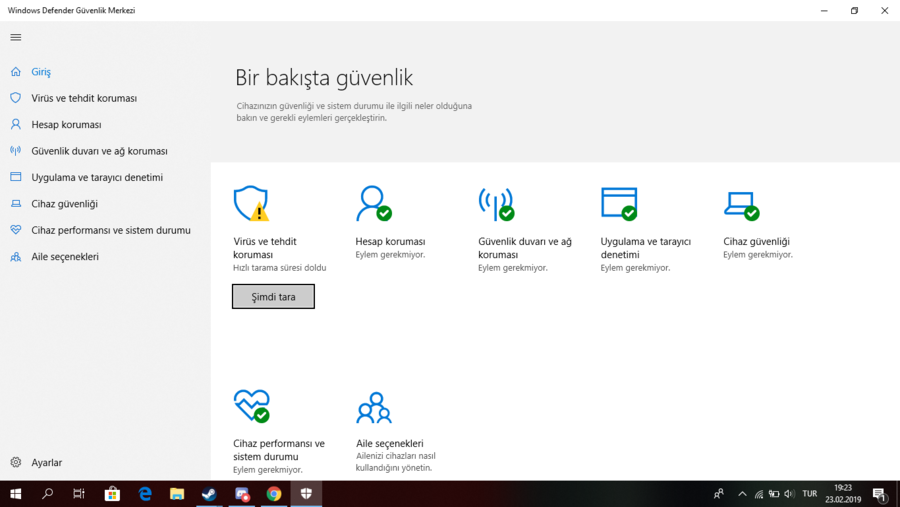Image resolution: width=900 pixels, height=507 pixels.
Task: Open Ayarlar settings label
Action: tap(46, 462)
